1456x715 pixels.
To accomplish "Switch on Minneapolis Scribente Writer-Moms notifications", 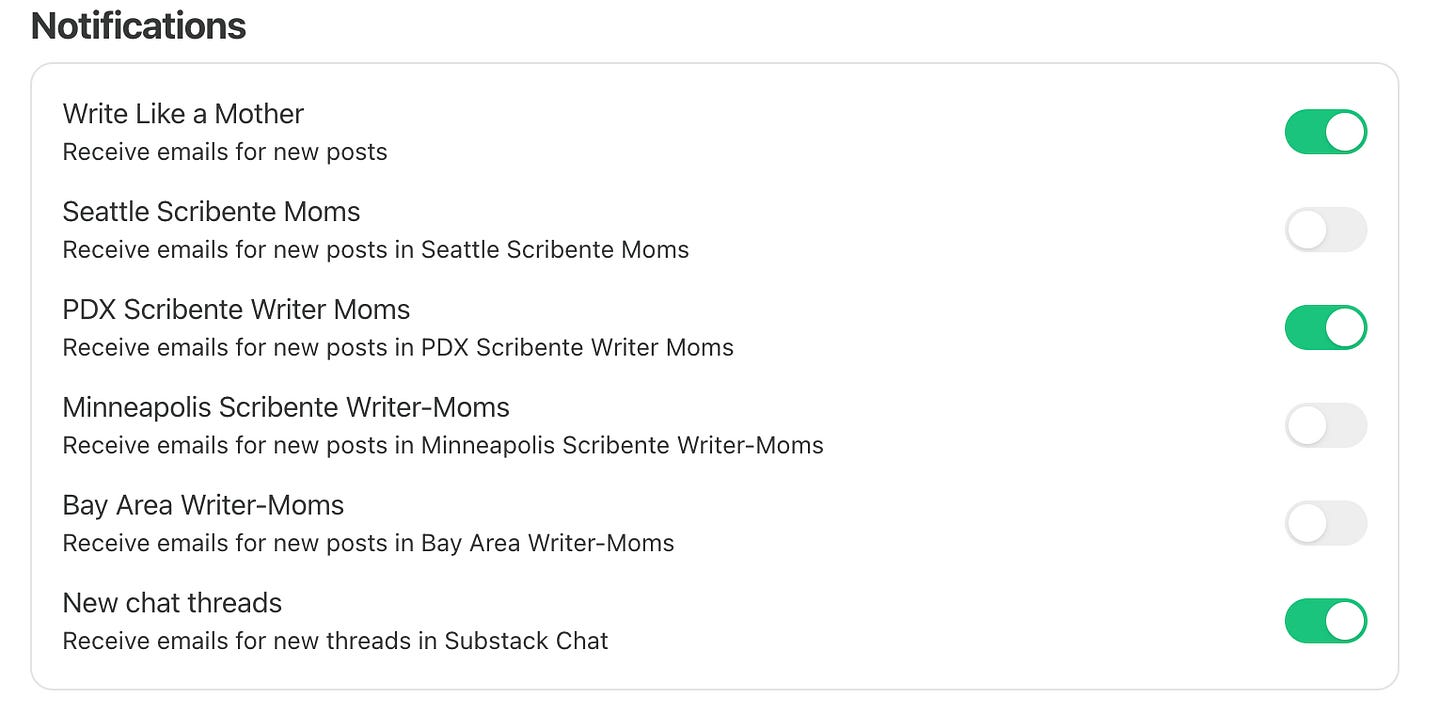I will point(1325,425).
